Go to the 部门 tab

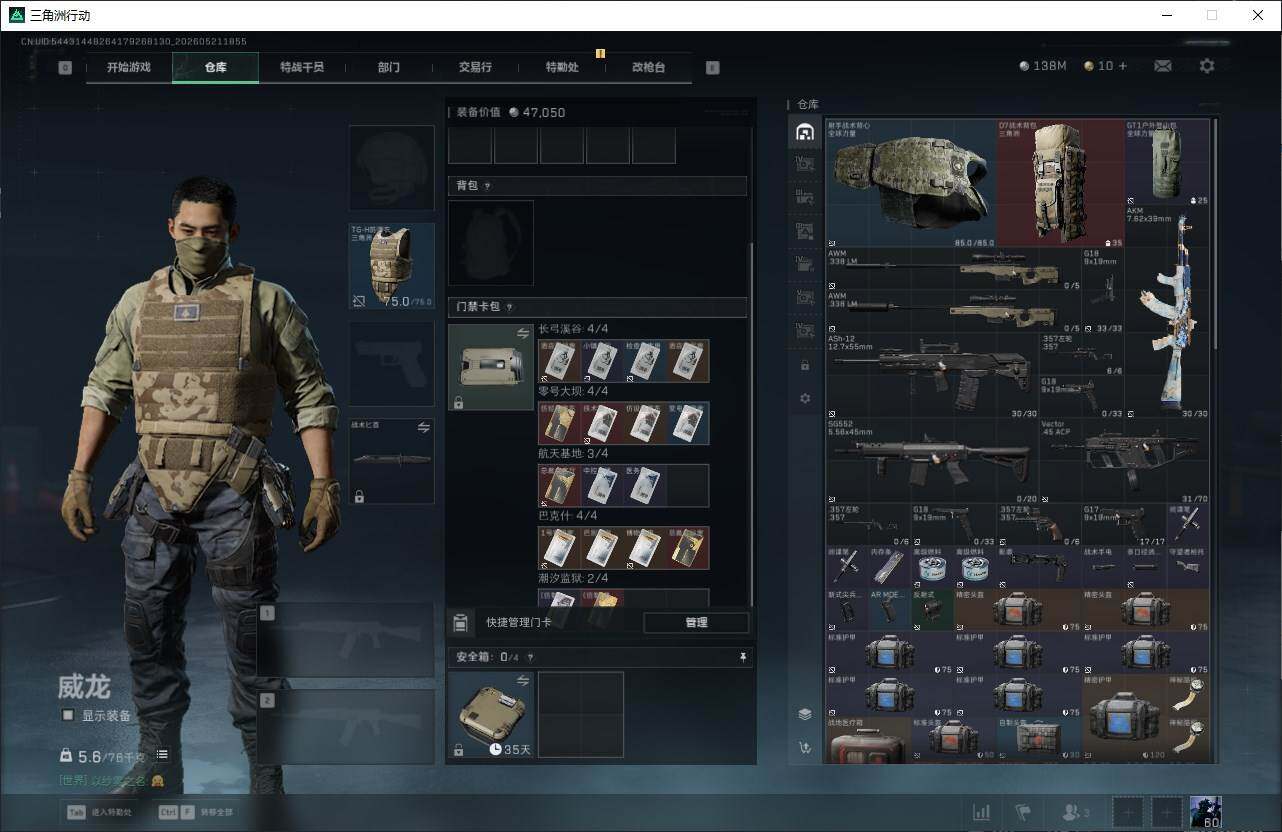click(x=389, y=67)
